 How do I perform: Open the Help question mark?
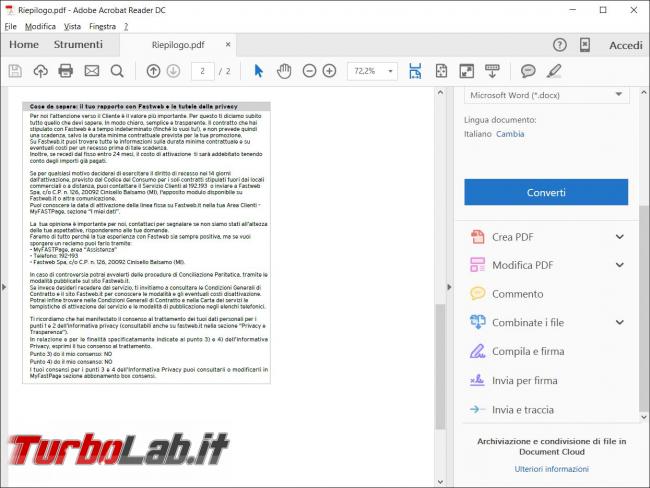[560, 45]
